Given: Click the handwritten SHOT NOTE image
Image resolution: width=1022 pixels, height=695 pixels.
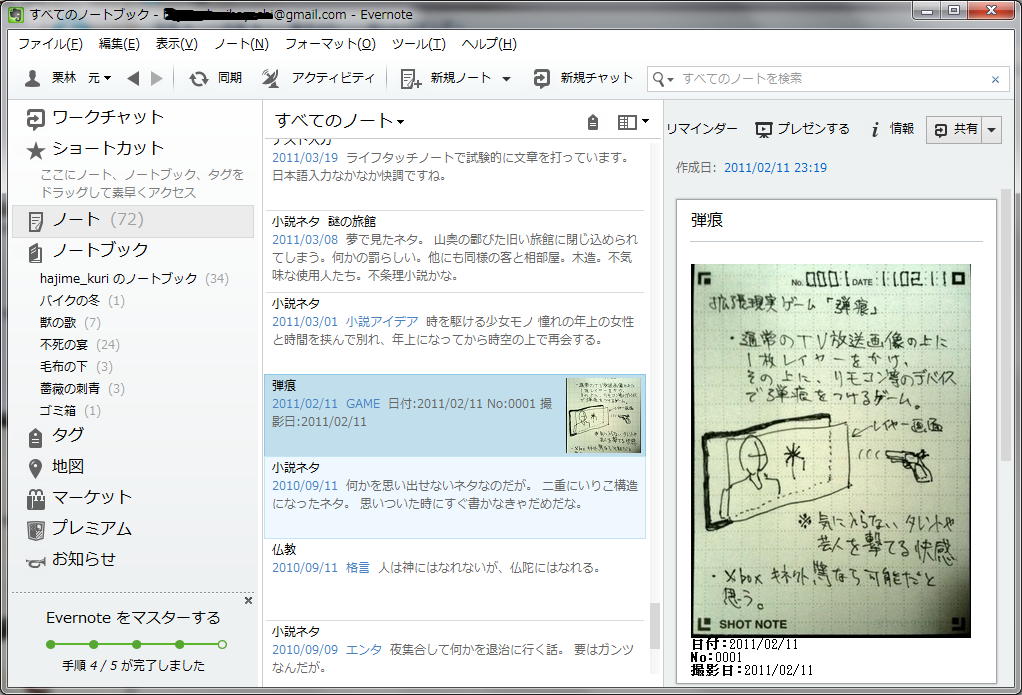Looking at the screenshot, I should coord(830,451).
